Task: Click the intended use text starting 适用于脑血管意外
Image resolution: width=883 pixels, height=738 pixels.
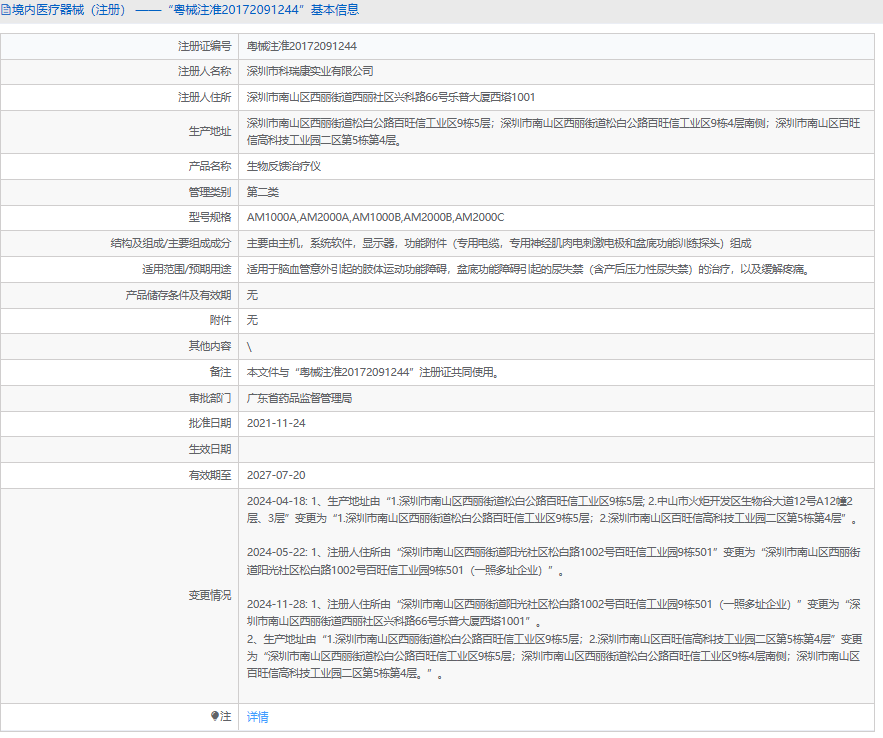Action: pos(528,269)
